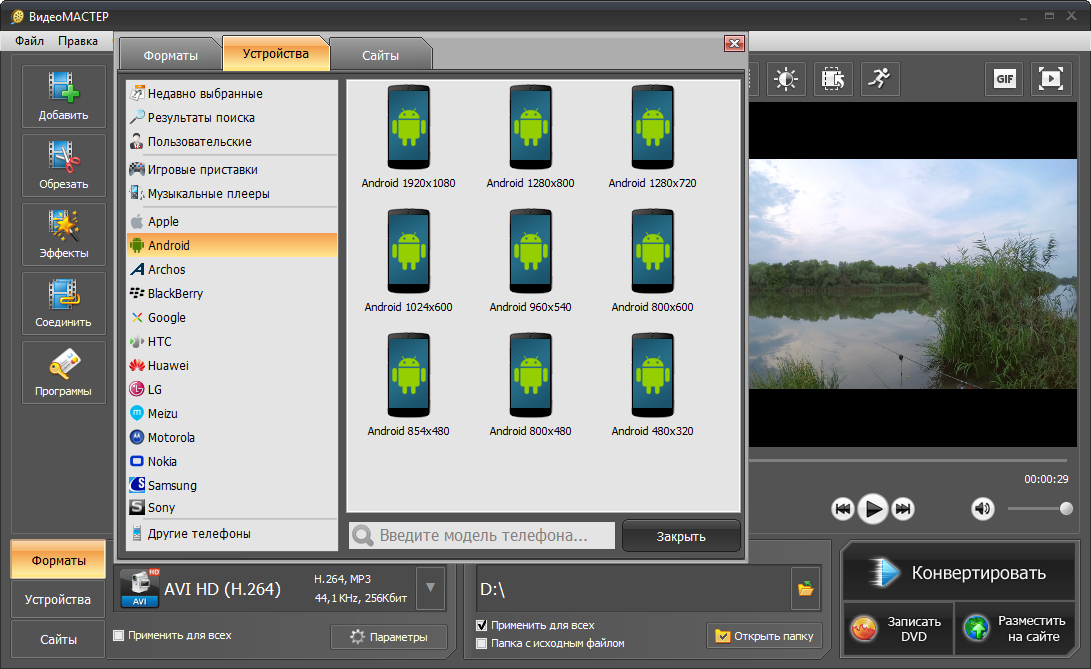Click the phone model search field
This screenshot has height=669, width=1091.
(482, 535)
